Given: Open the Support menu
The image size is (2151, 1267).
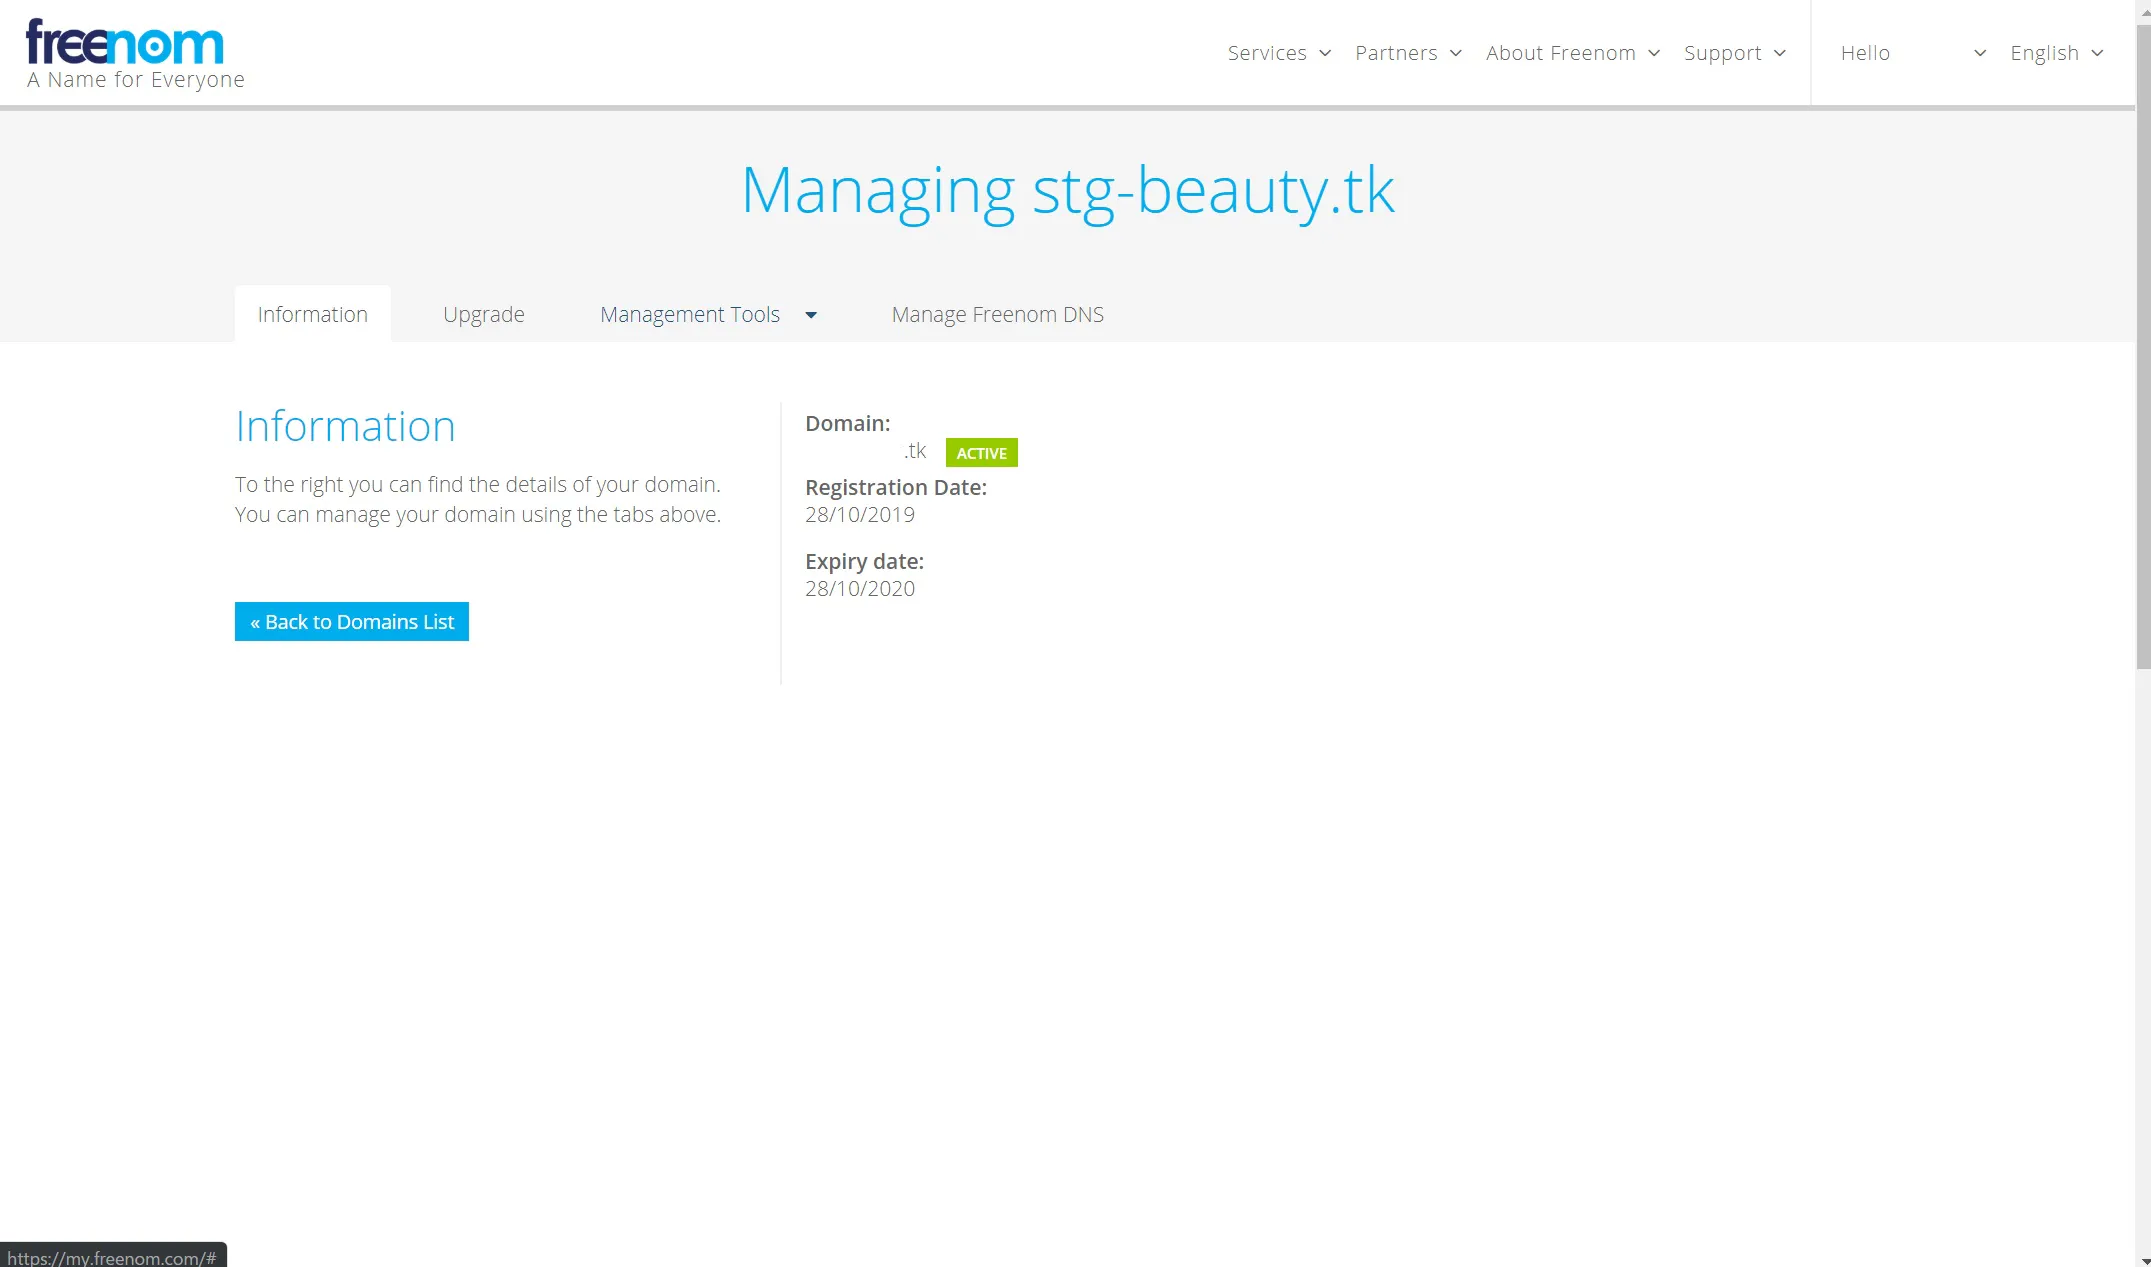Looking at the screenshot, I should click(1723, 53).
